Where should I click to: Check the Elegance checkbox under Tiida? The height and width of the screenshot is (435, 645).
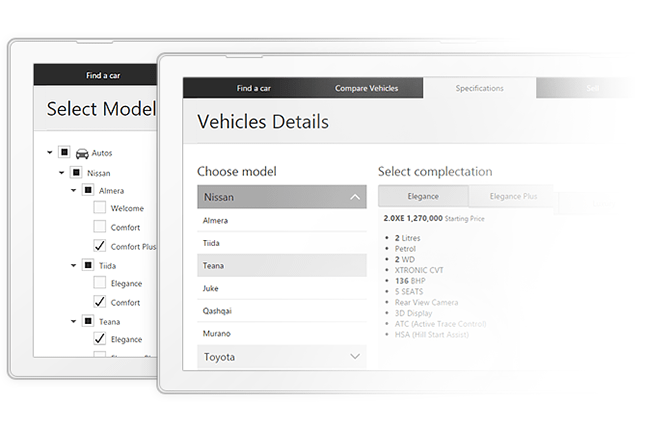pyautogui.click(x=100, y=283)
